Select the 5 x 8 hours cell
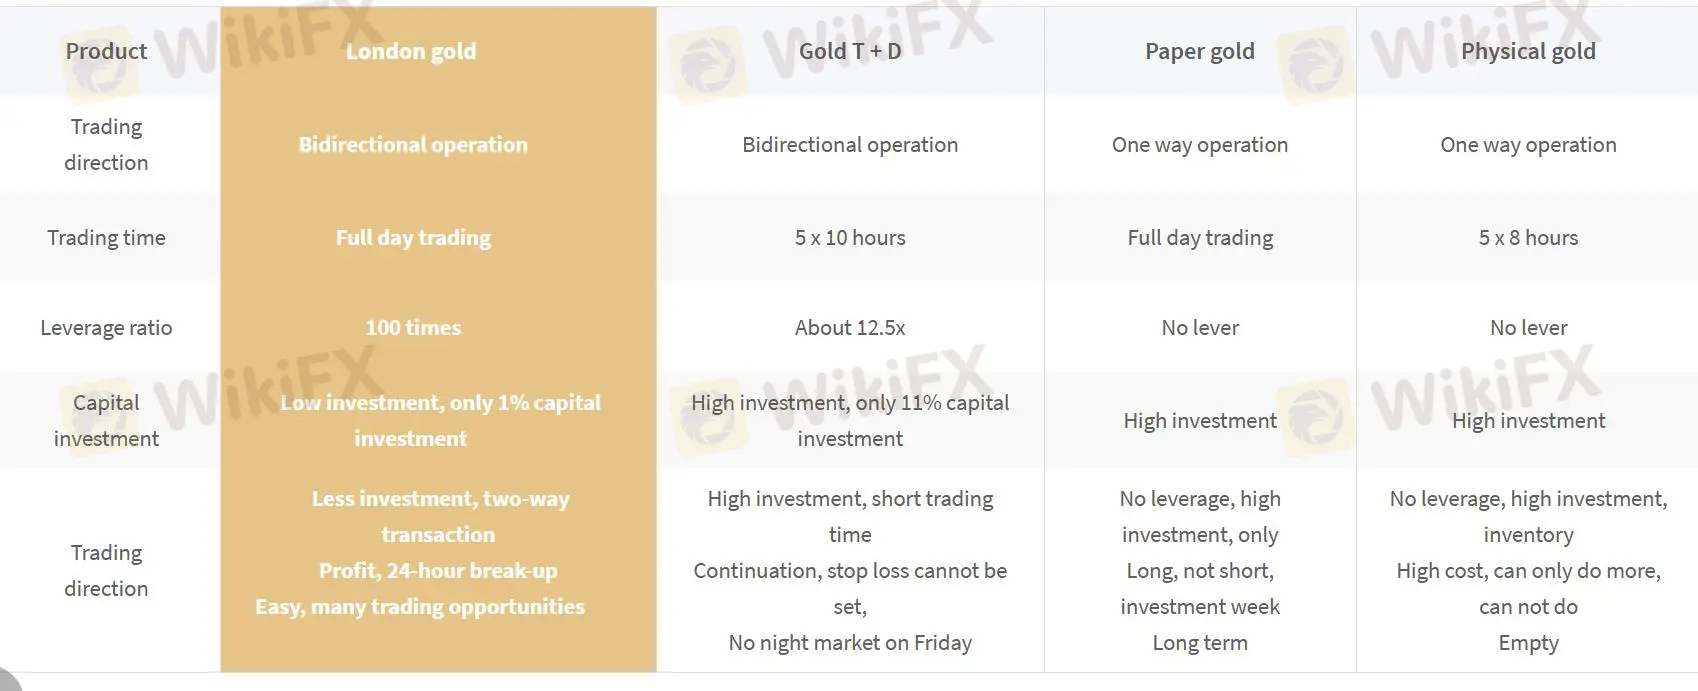 pyautogui.click(x=1528, y=238)
